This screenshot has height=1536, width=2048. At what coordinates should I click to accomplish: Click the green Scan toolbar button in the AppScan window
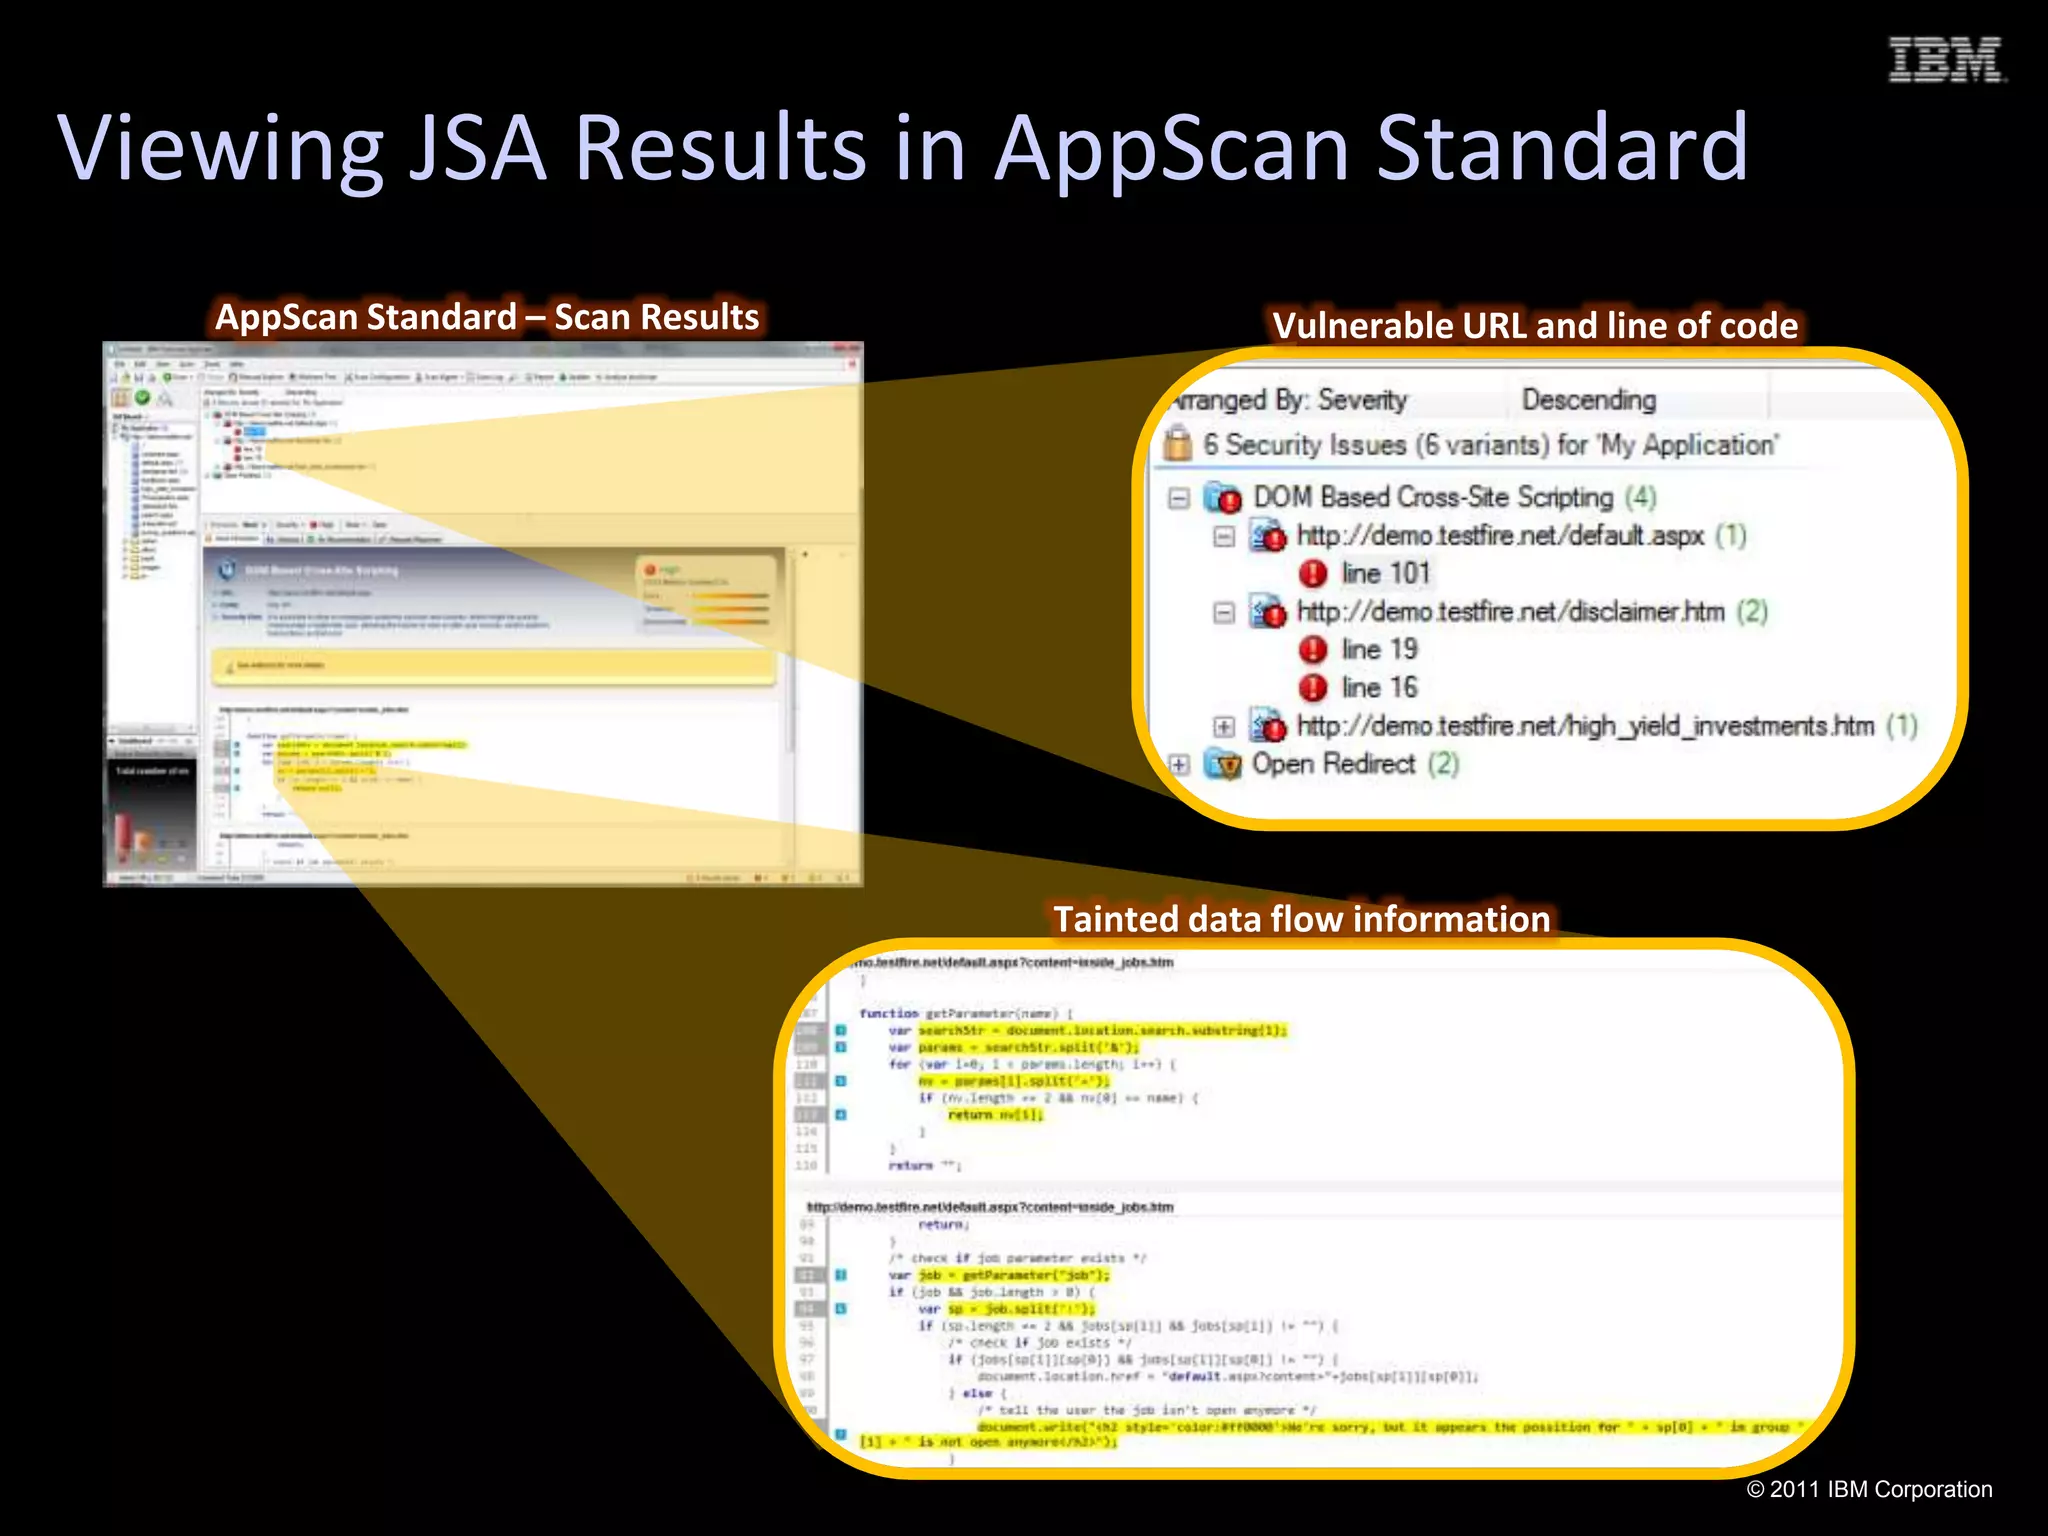[180, 377]
